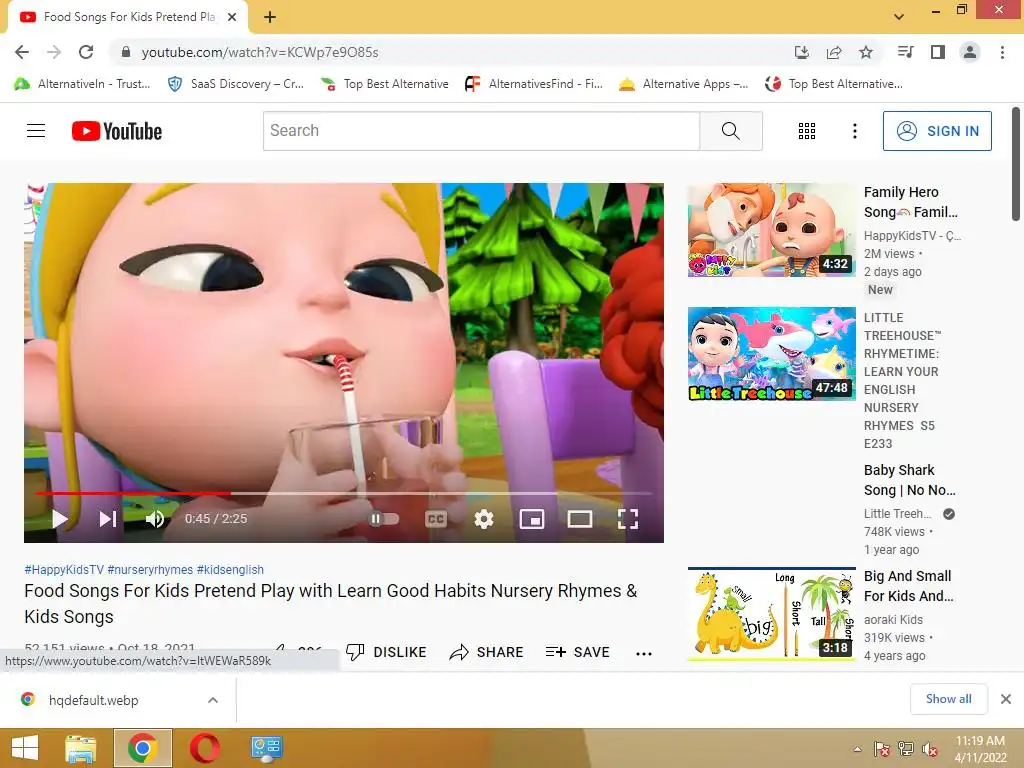This screenshot has height=768, width=1024.
Task: Open more actions ellipsis below video
Action: (644, 653)
